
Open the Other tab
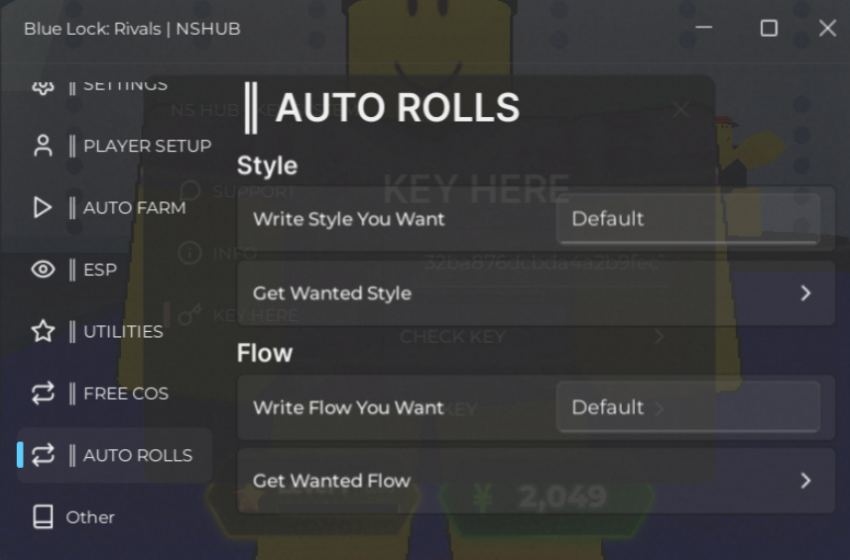pyautogui.click(x=114, y=517)
